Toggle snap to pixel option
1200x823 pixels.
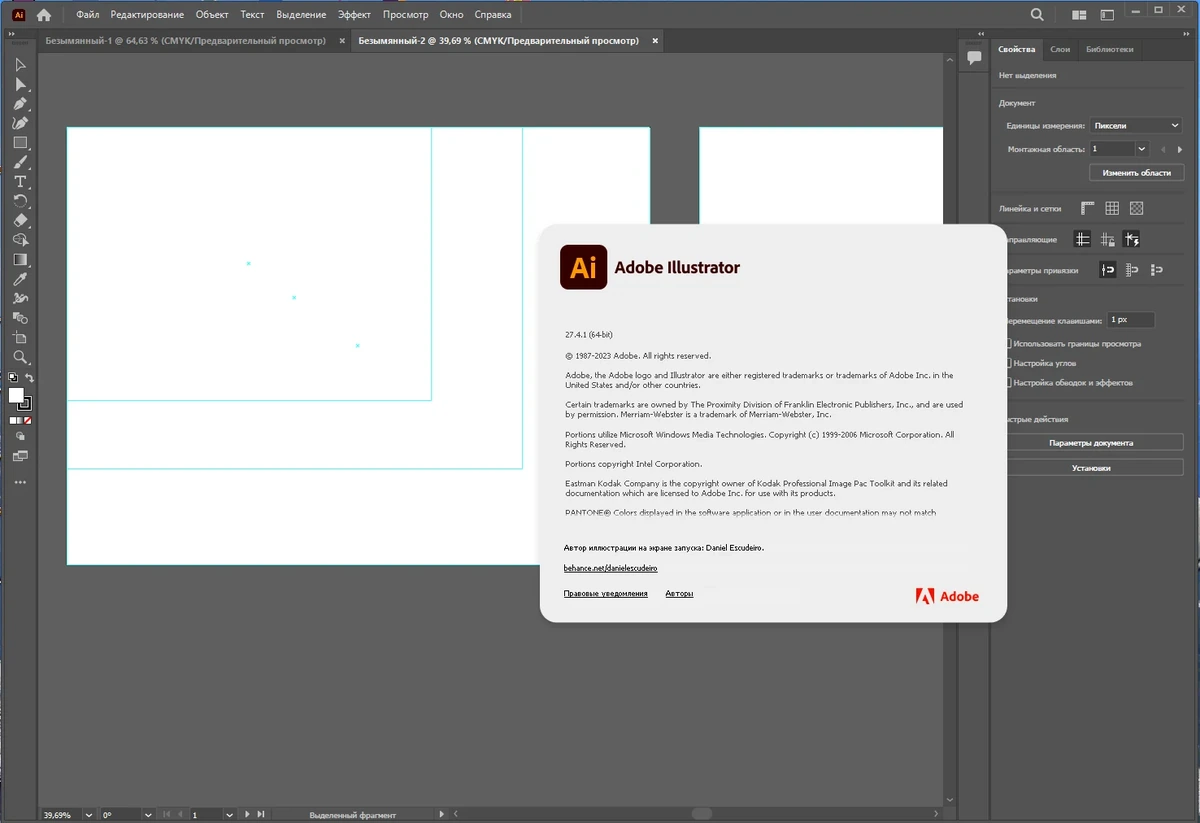pos(1157,270)
